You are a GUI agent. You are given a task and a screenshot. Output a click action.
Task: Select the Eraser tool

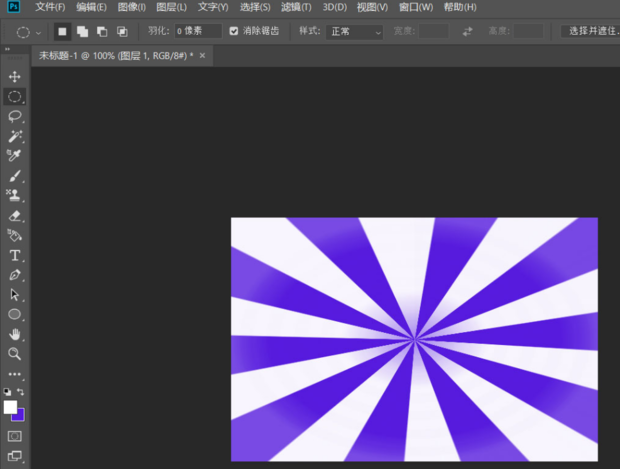pos(15,216)
